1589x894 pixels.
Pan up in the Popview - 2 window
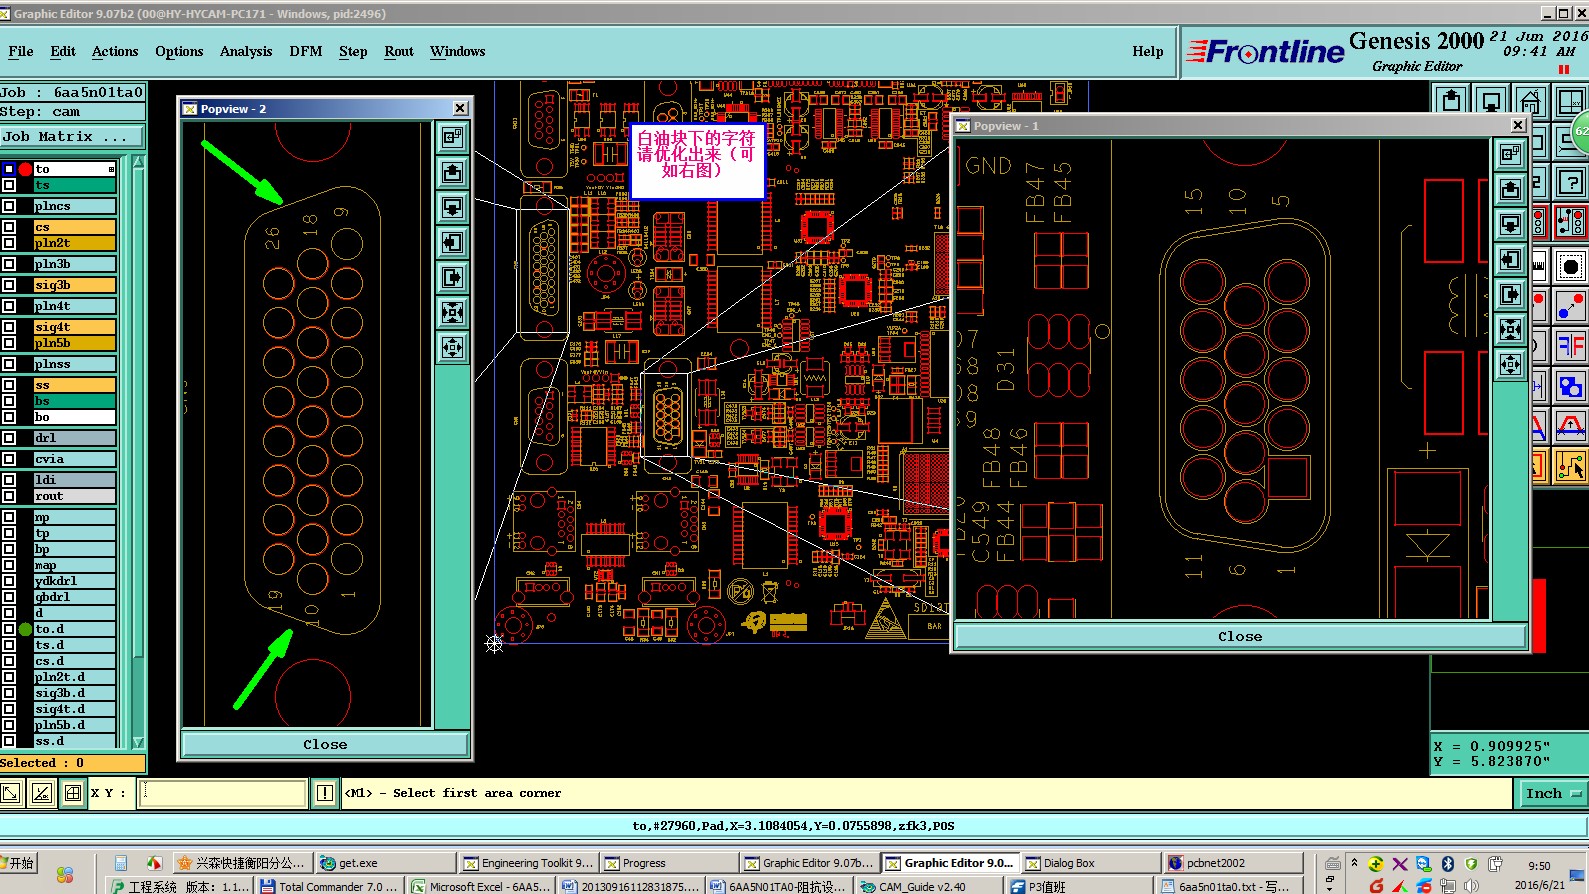[453, 172]
